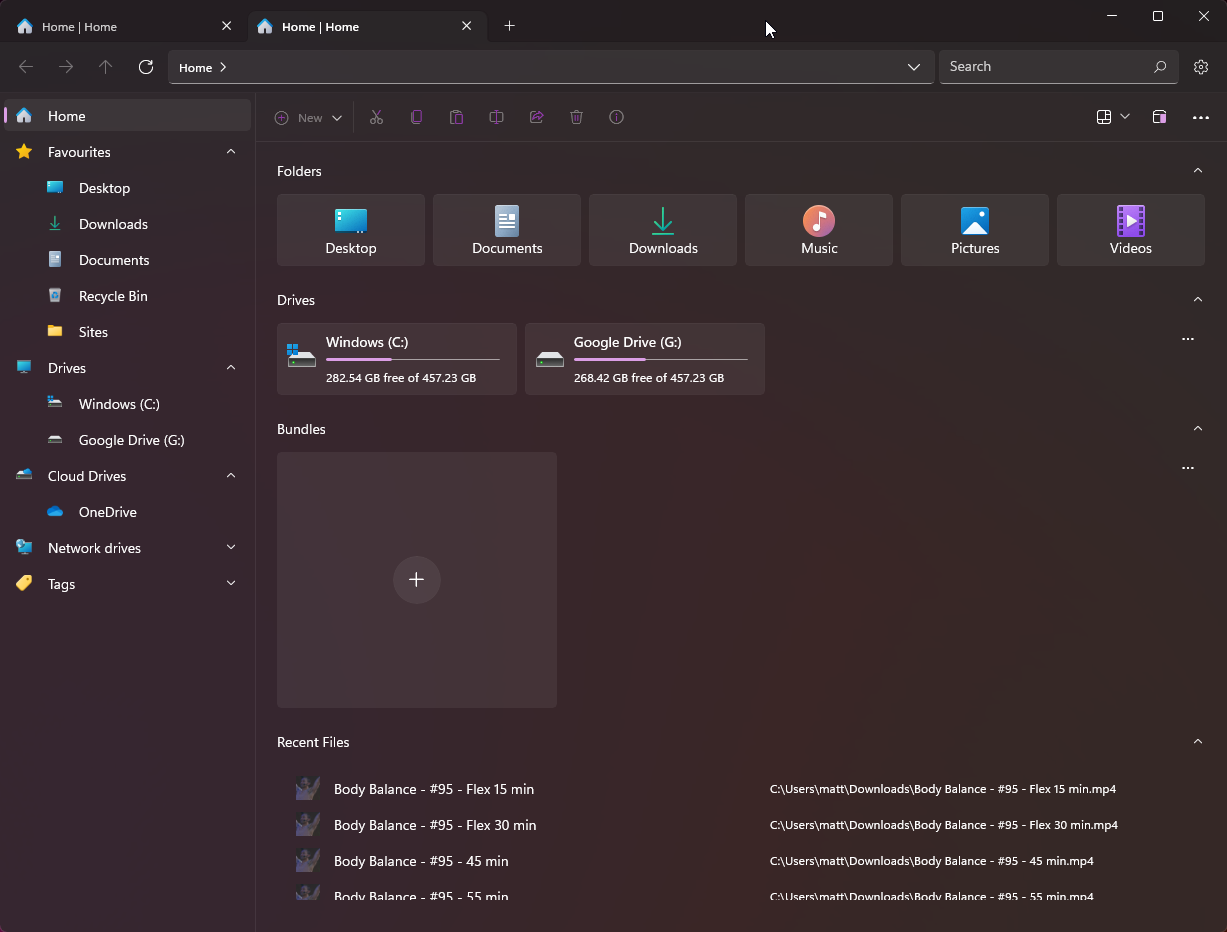Screen dimensions: 1227x932
Task: Open the Desktop folder tile
Action: point(351,230)
